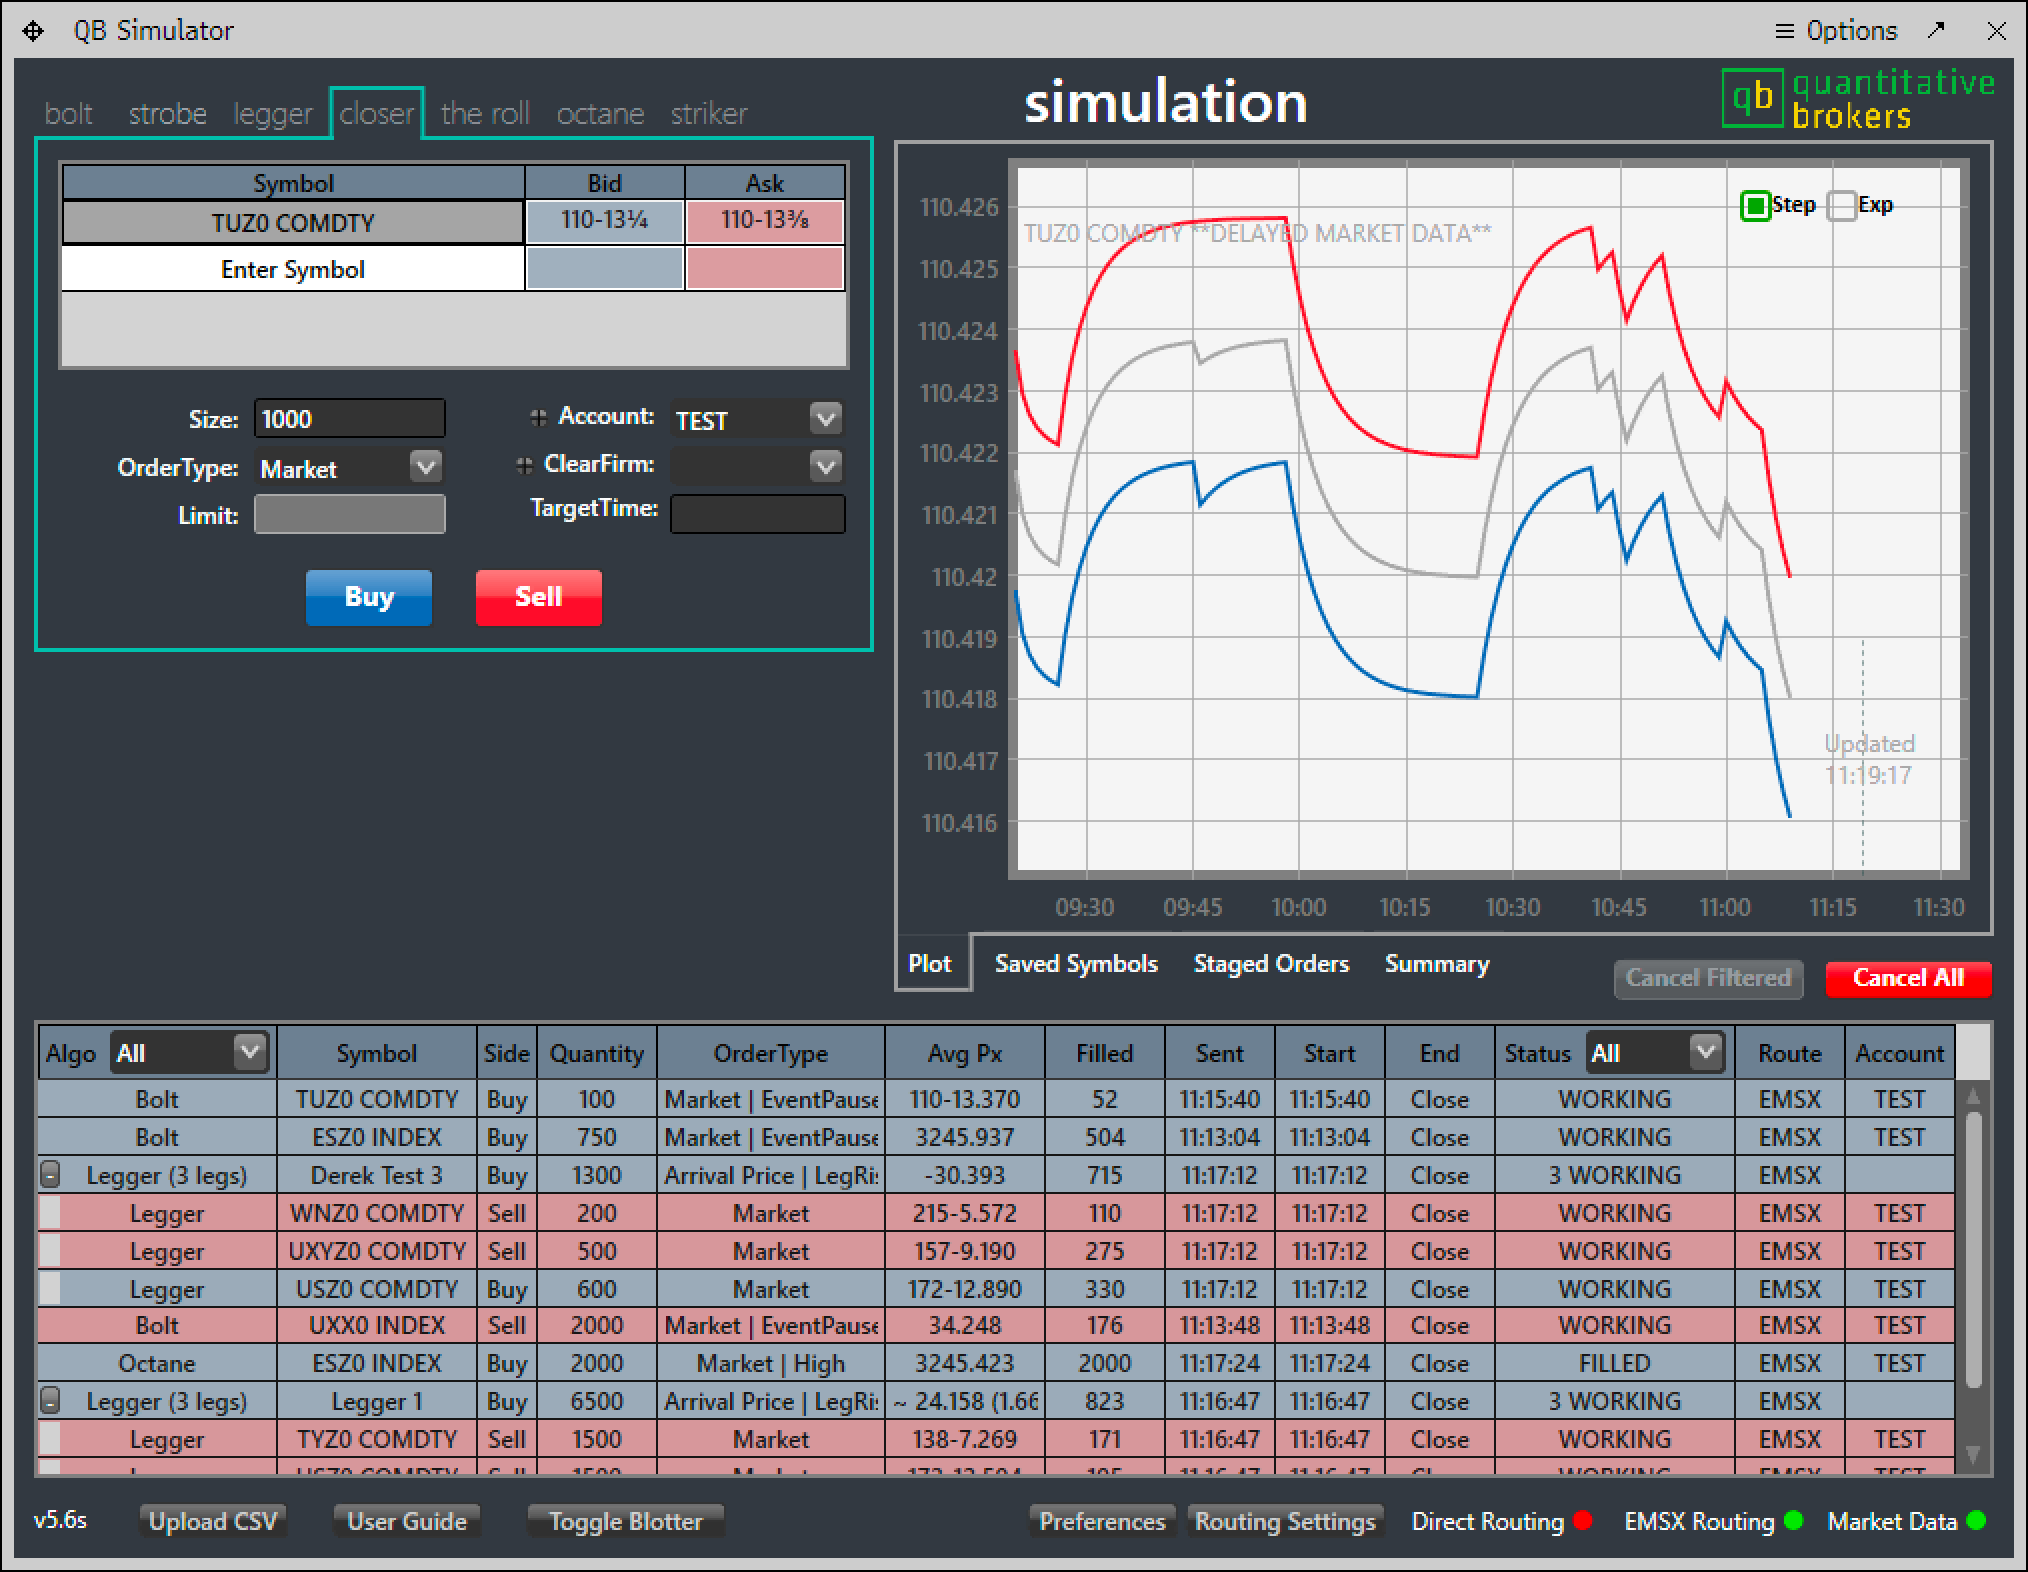
Task: Click the blotter vertical scrollbar thumb
Action: (x=1973, y=1250)
